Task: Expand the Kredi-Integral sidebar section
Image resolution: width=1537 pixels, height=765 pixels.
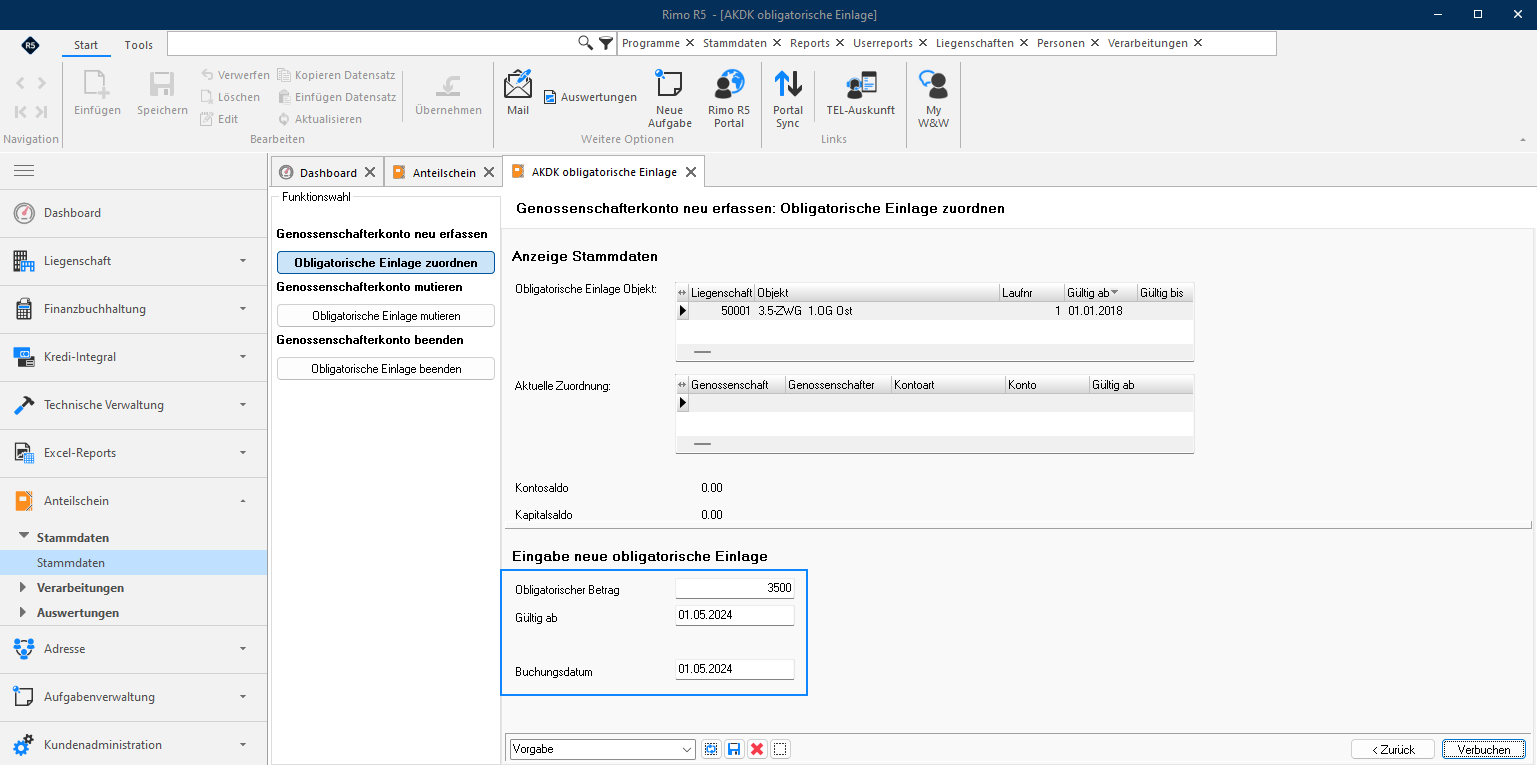Action: tap(133, 357)
